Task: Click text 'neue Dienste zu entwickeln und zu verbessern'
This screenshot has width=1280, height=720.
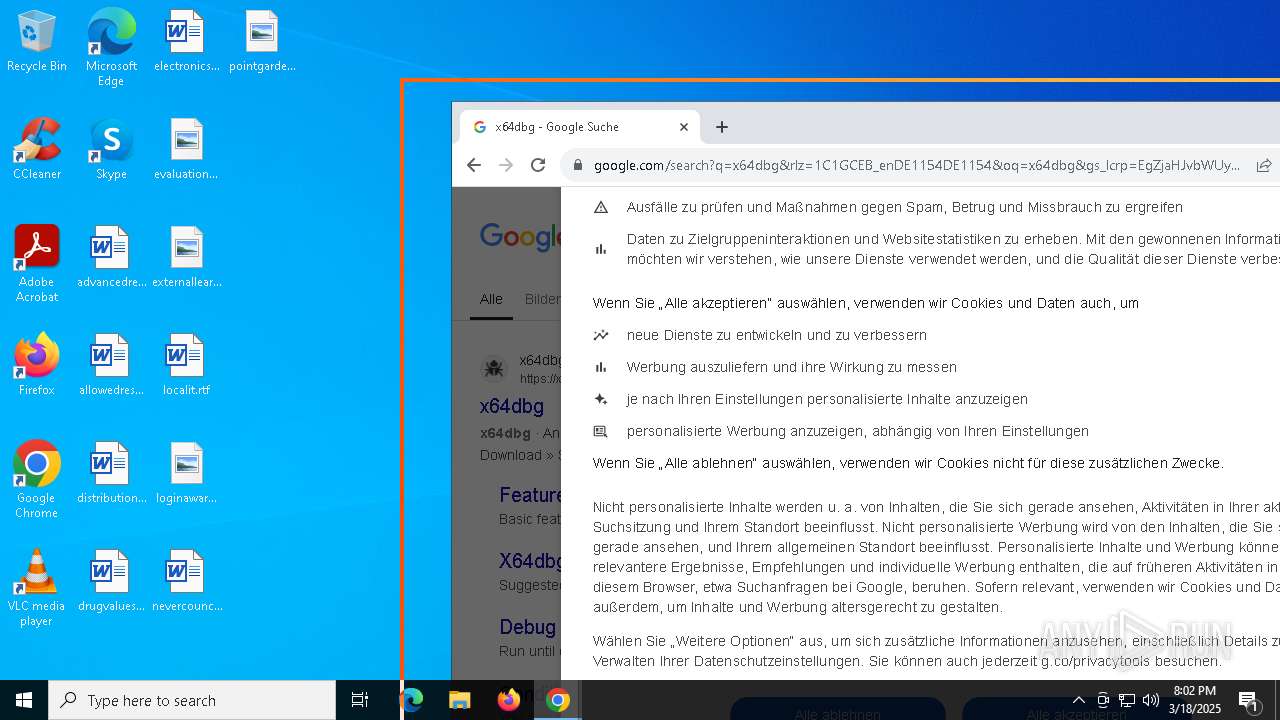Action: [x=777, y=335]
